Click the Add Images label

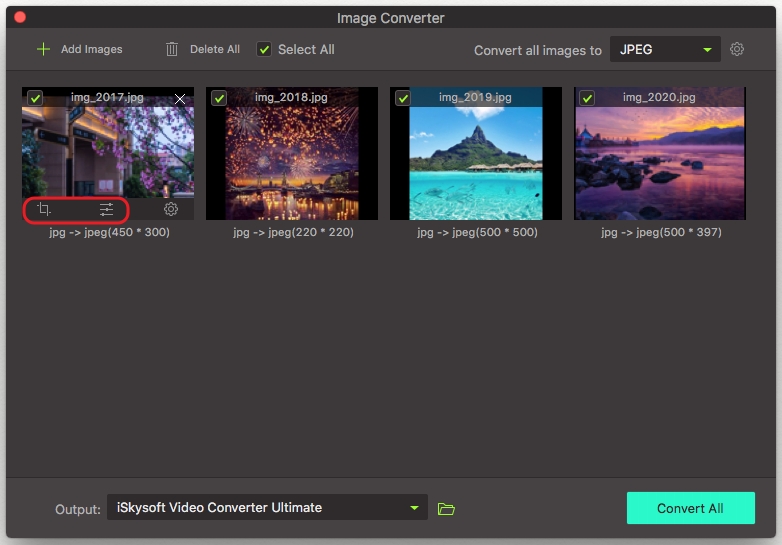[92, 49]
